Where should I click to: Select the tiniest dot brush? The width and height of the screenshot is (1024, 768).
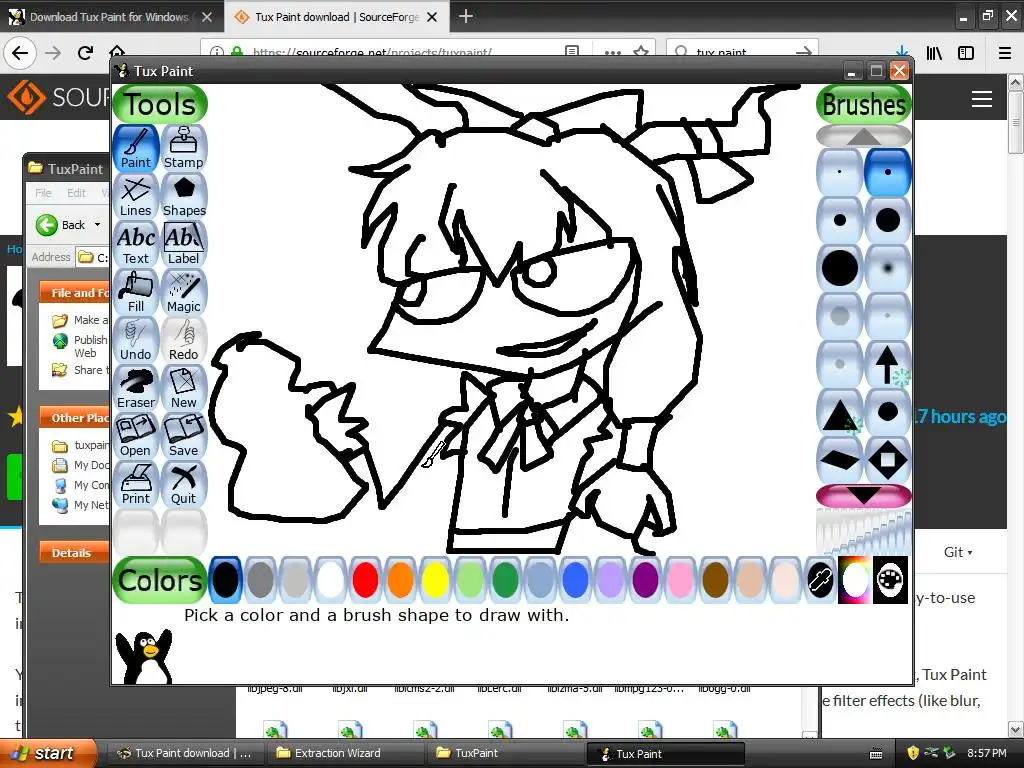[x=840, y=172]
